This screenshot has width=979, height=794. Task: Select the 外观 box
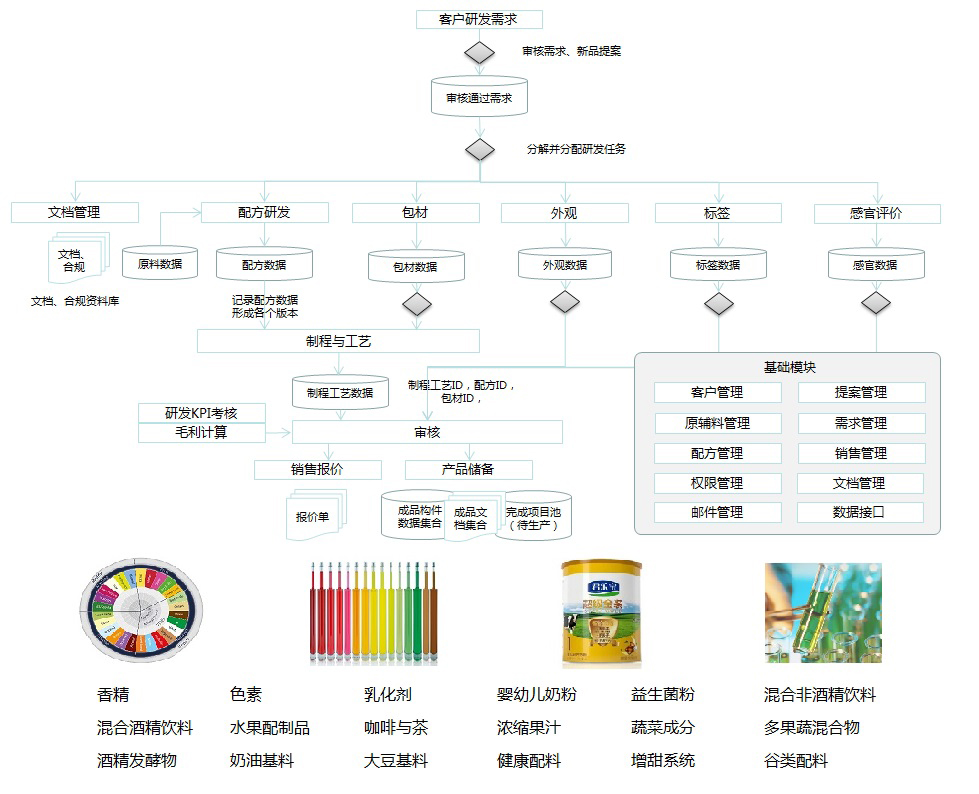pos(565,213)
